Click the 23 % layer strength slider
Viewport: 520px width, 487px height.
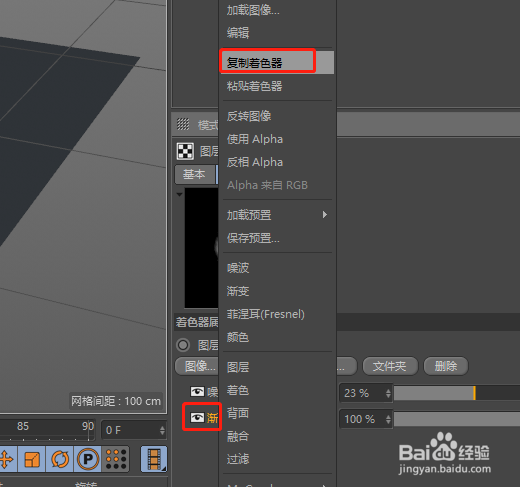457,393
